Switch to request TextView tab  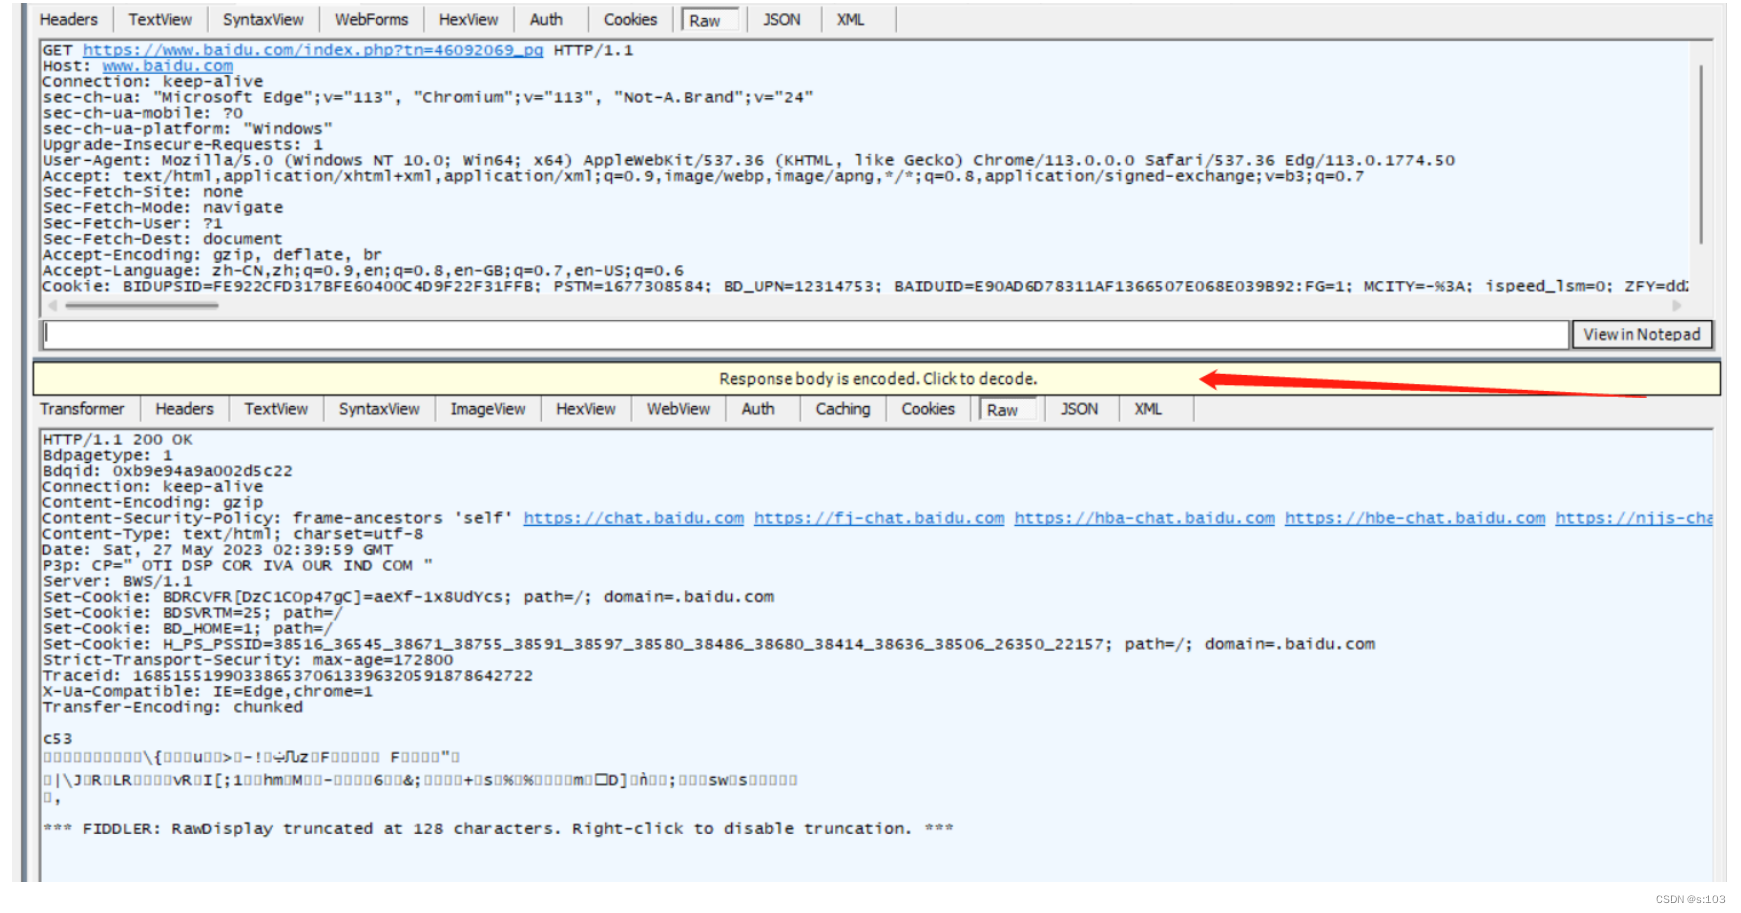(160, 20)
